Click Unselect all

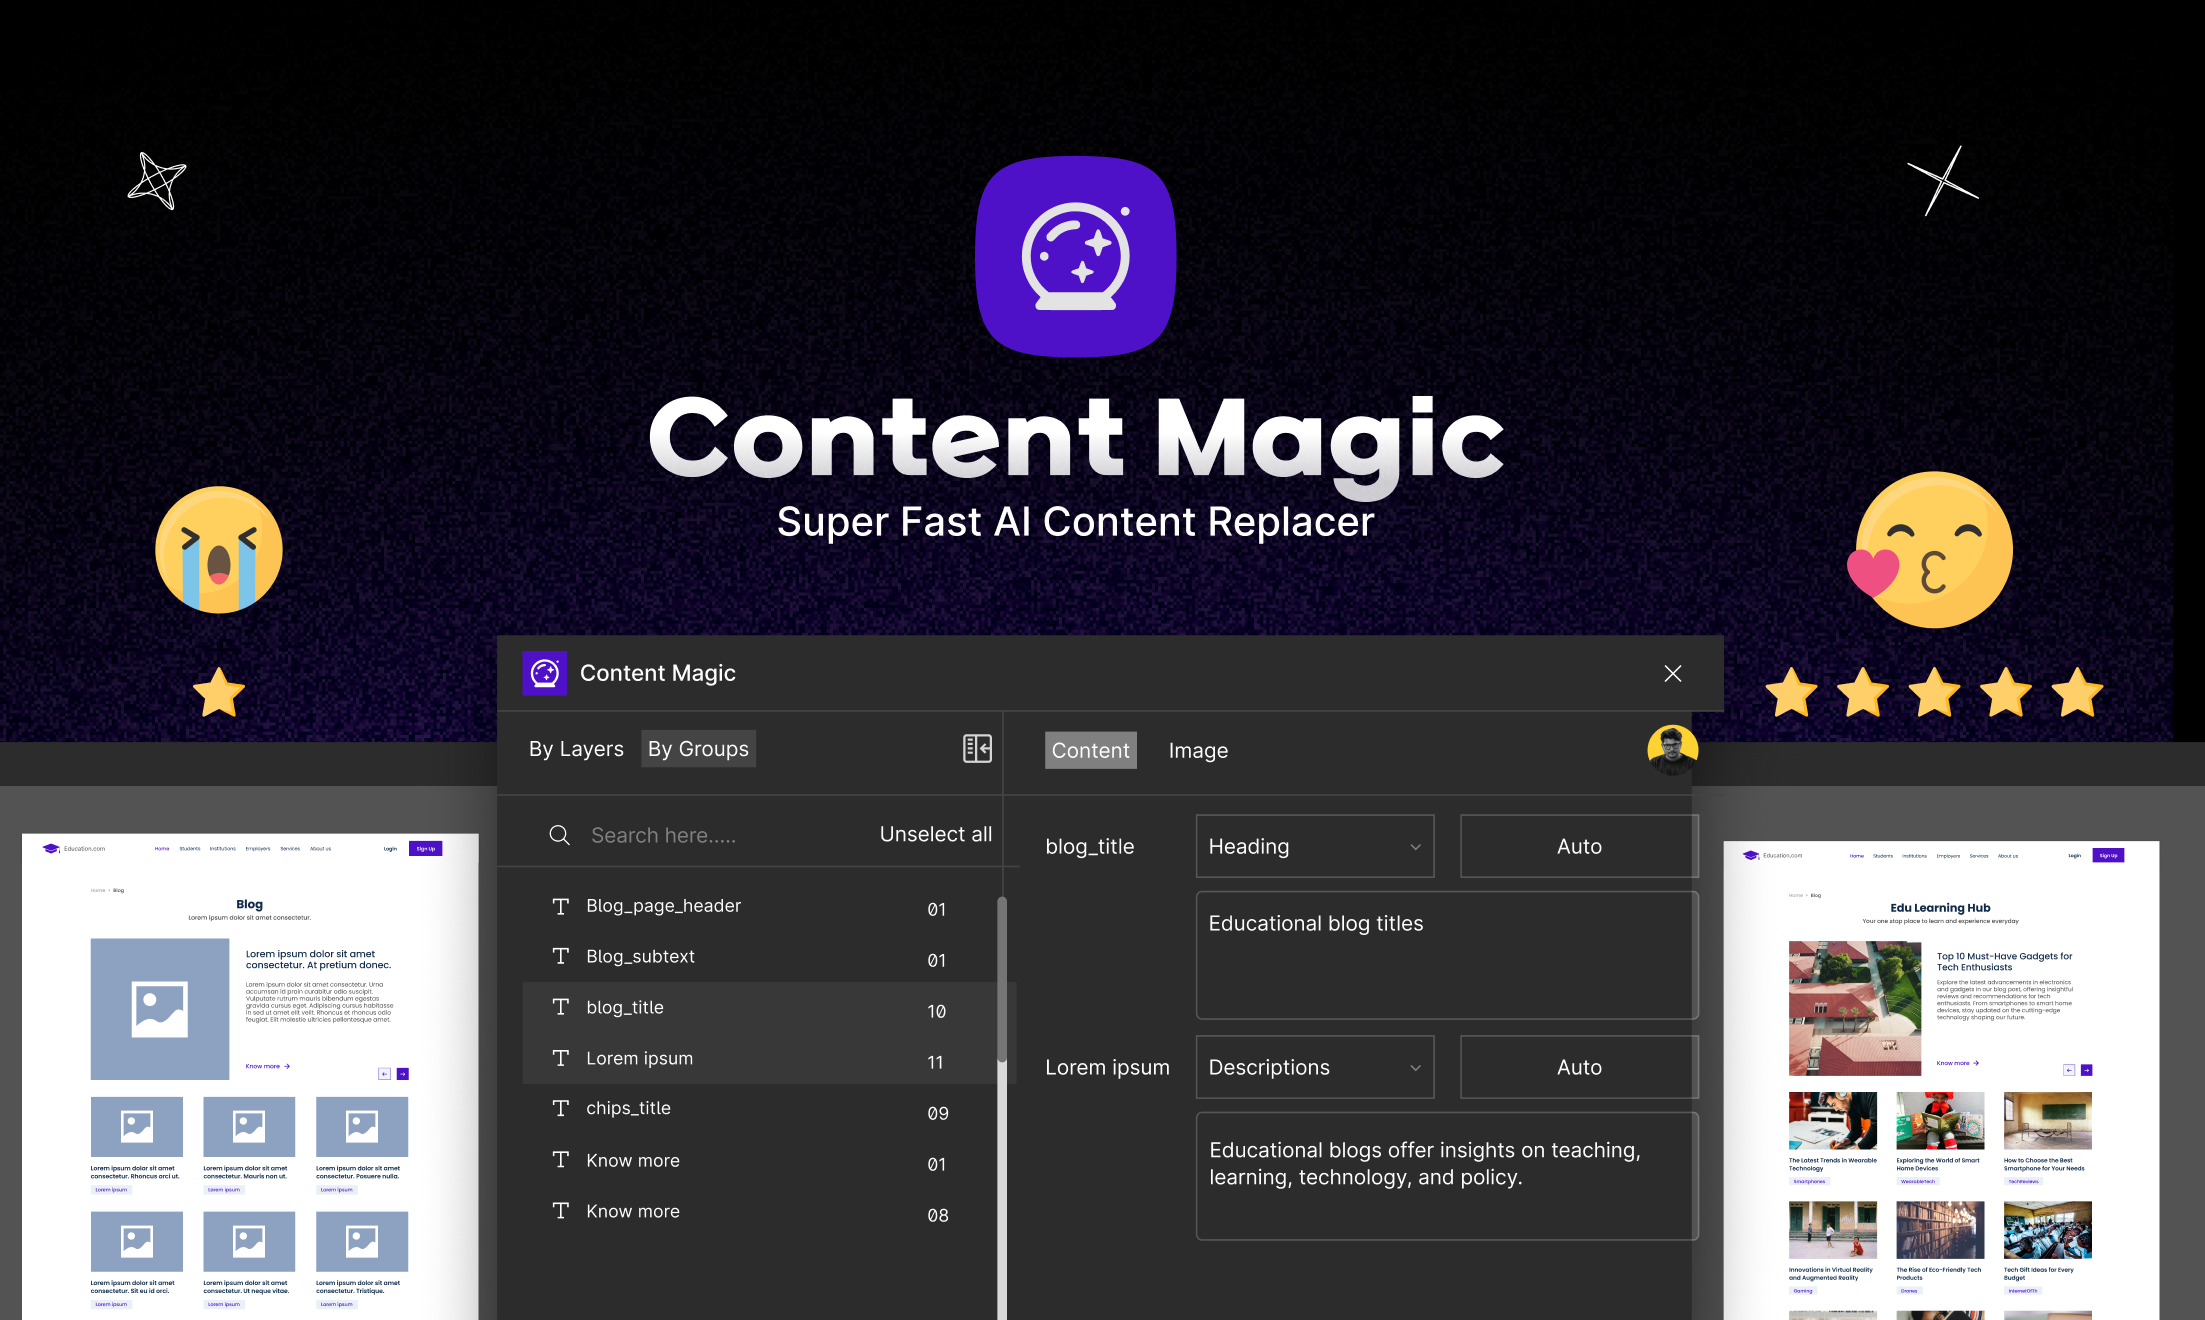tap(935, 834)
